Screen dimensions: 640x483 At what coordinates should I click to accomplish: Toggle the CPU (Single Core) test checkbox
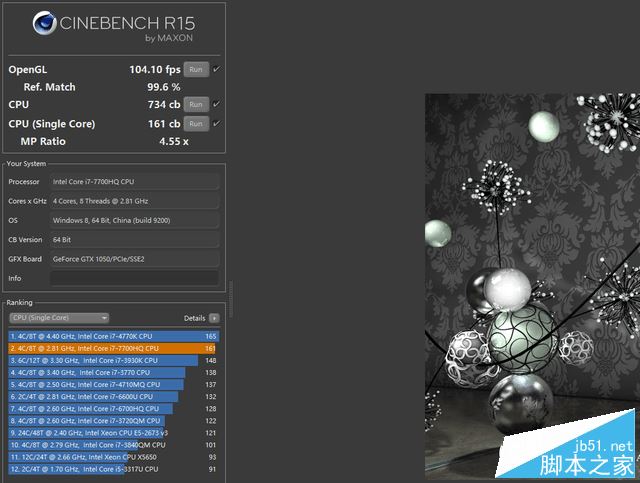[216, 123]
